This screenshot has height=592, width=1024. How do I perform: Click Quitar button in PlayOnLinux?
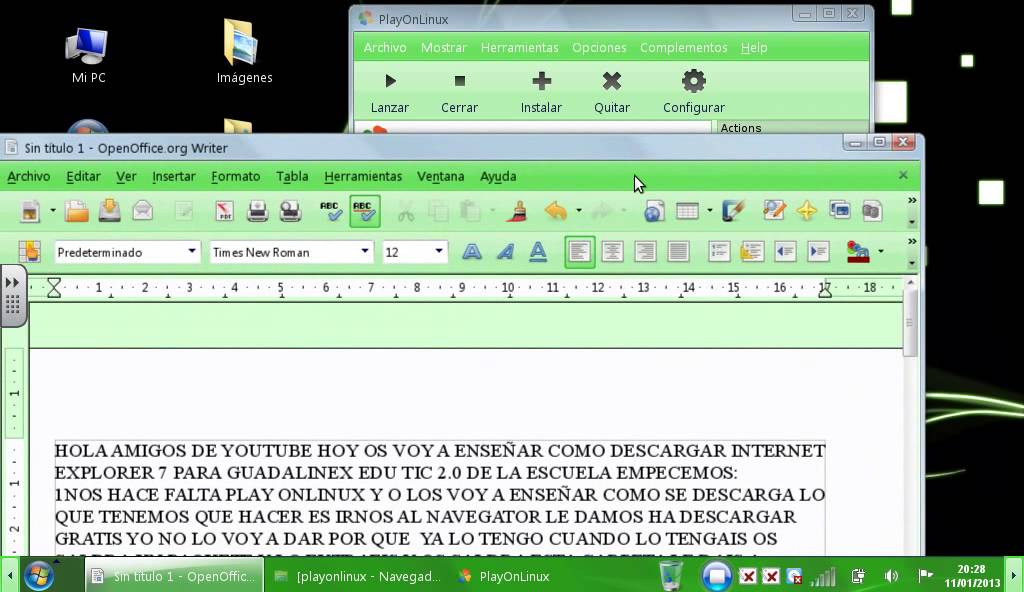(x=612, y=92)
